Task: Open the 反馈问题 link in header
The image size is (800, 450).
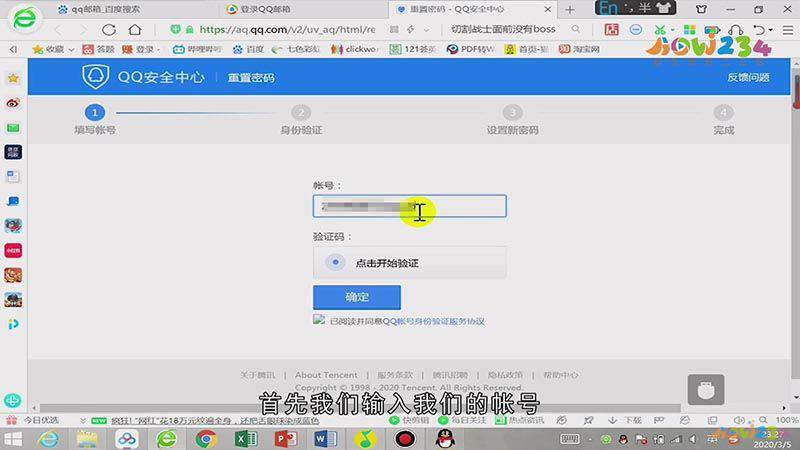Action: coord(748,78)
